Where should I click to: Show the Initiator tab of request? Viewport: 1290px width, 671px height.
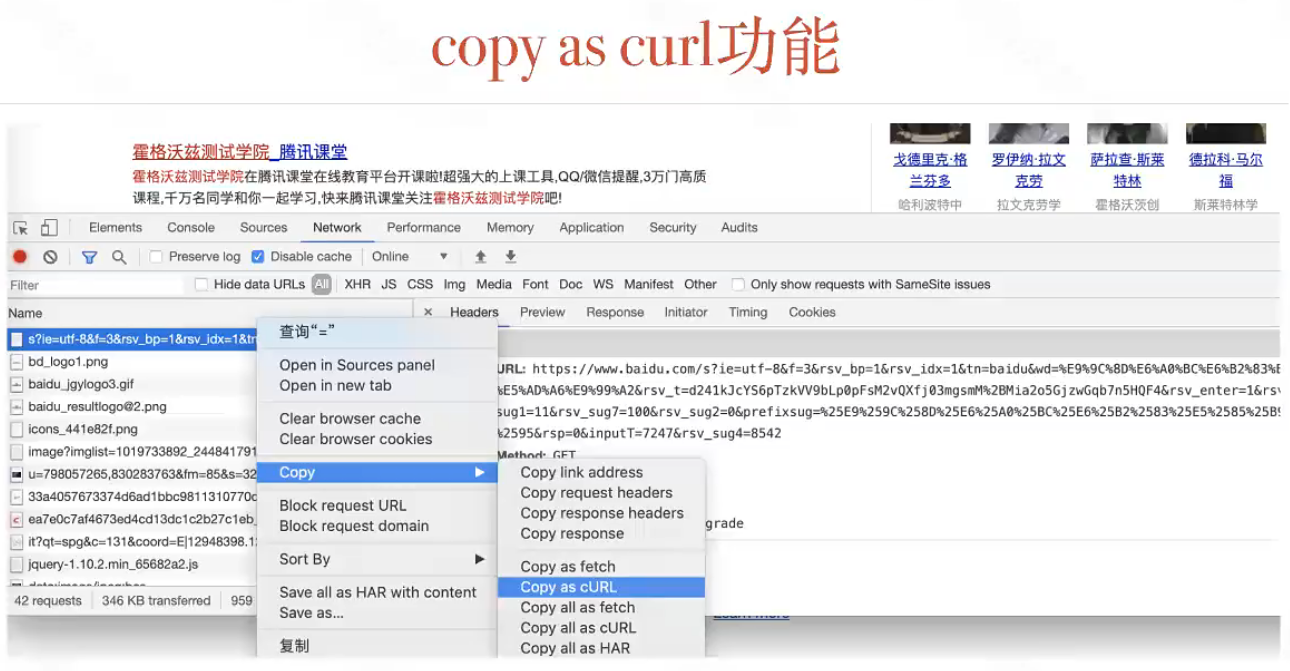click(x=686, y=312)
